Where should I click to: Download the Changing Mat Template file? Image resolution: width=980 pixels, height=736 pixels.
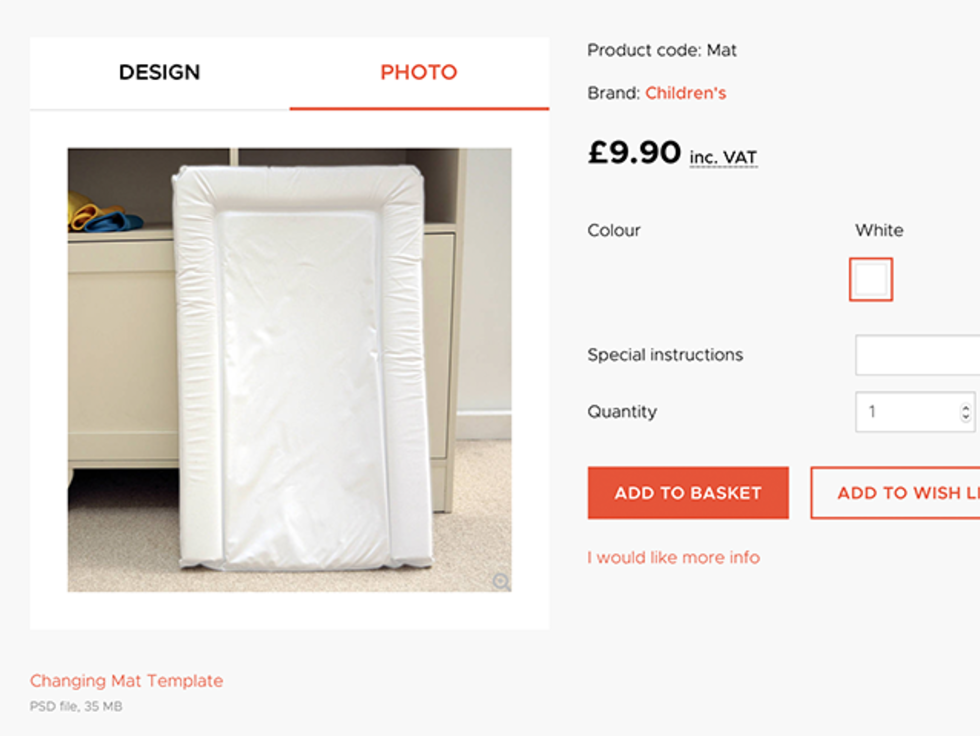126,681
